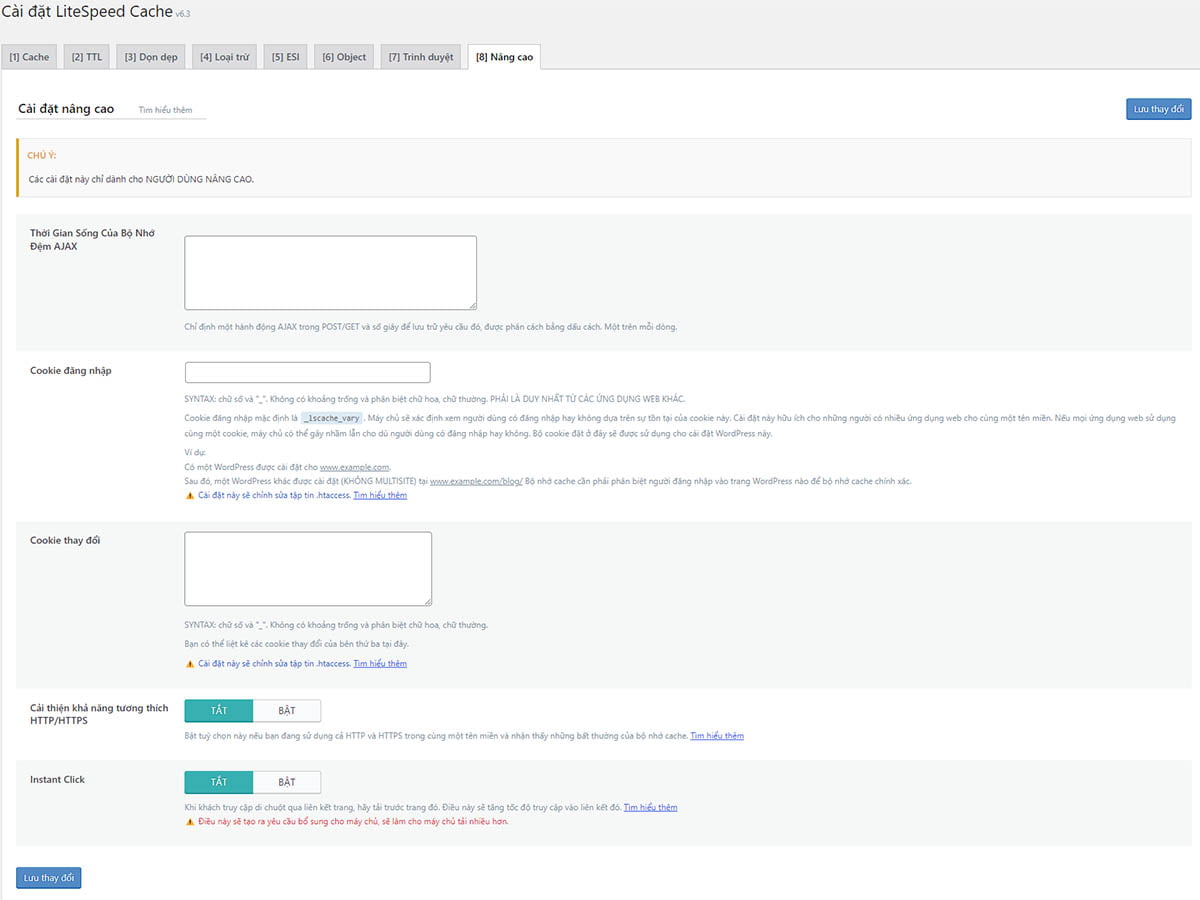Screen dimensions: 1200x900
Task: Click the Cookie đăng nhập setting label
Action: tap(71, 371)
